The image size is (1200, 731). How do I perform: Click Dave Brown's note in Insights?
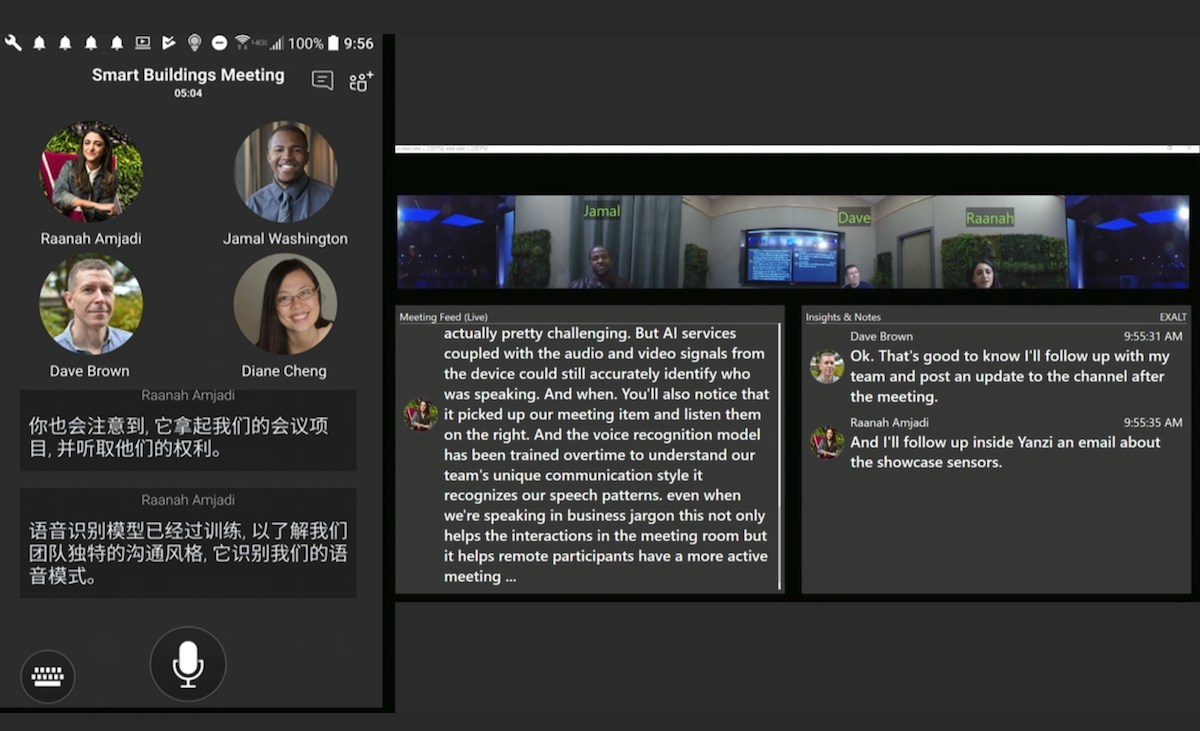(1009, 376)
